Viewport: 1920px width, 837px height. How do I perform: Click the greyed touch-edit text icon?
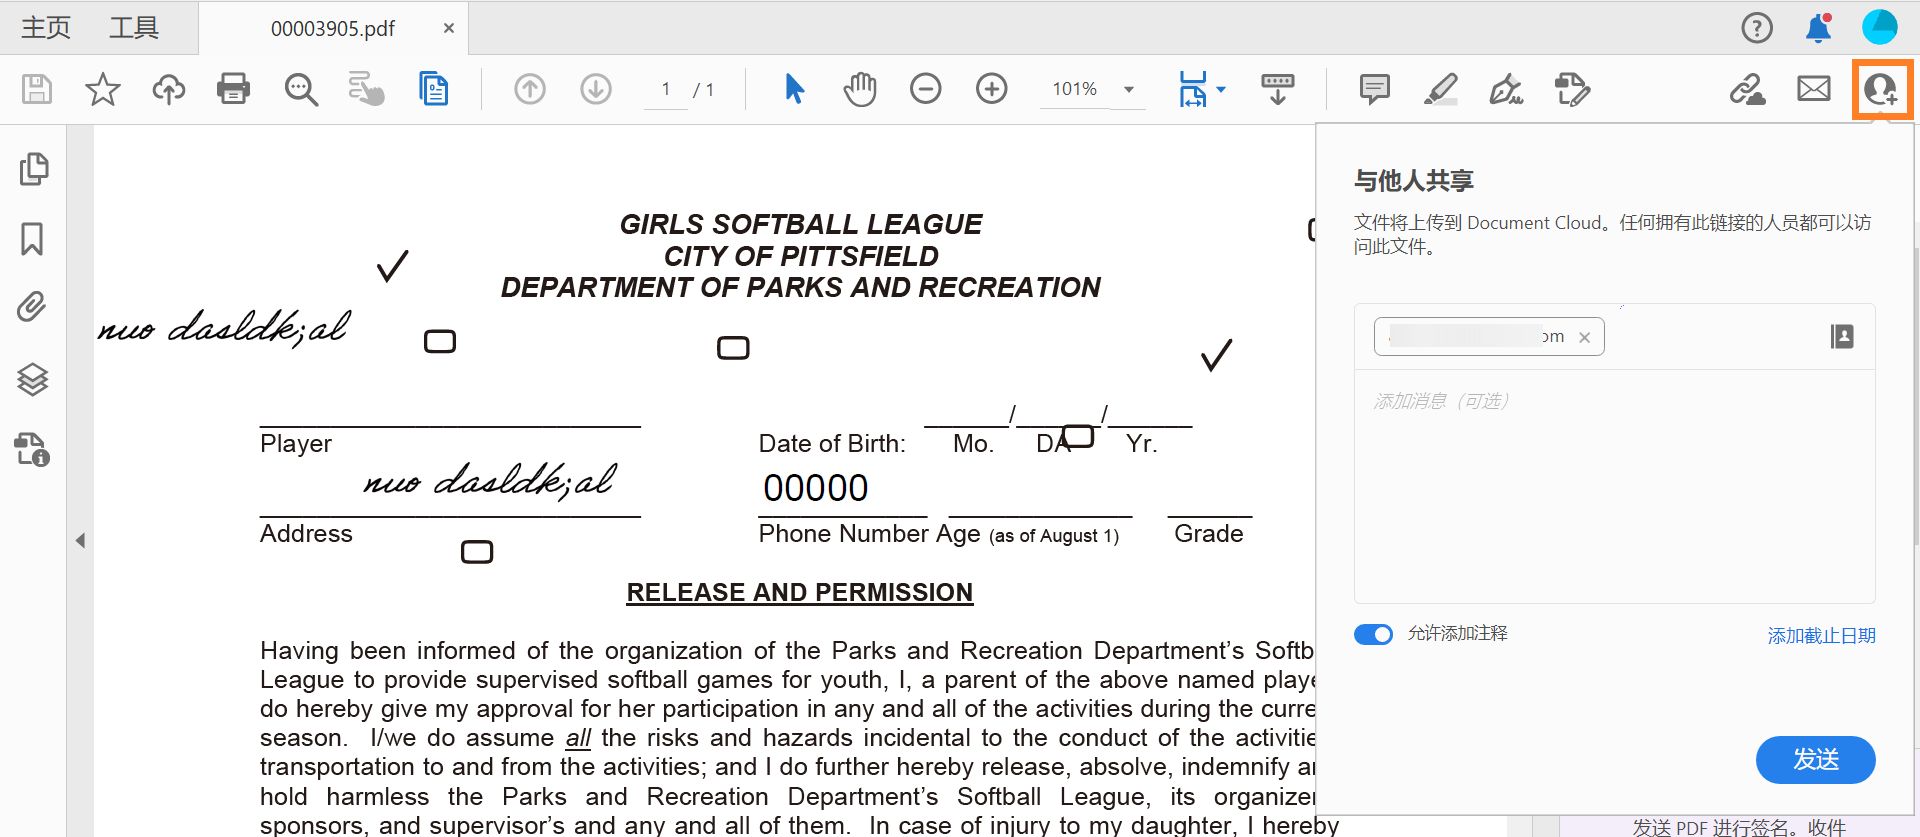[x=366, y=89]
